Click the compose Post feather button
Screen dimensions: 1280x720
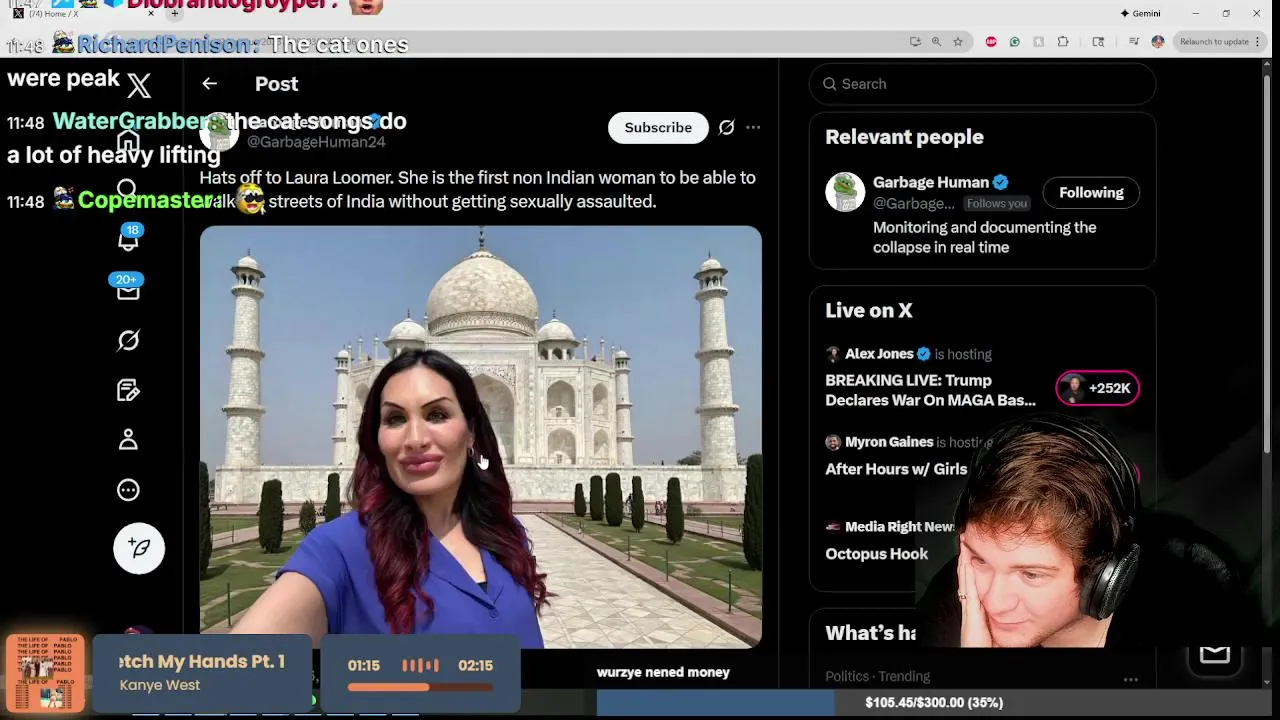click(139, 548)
